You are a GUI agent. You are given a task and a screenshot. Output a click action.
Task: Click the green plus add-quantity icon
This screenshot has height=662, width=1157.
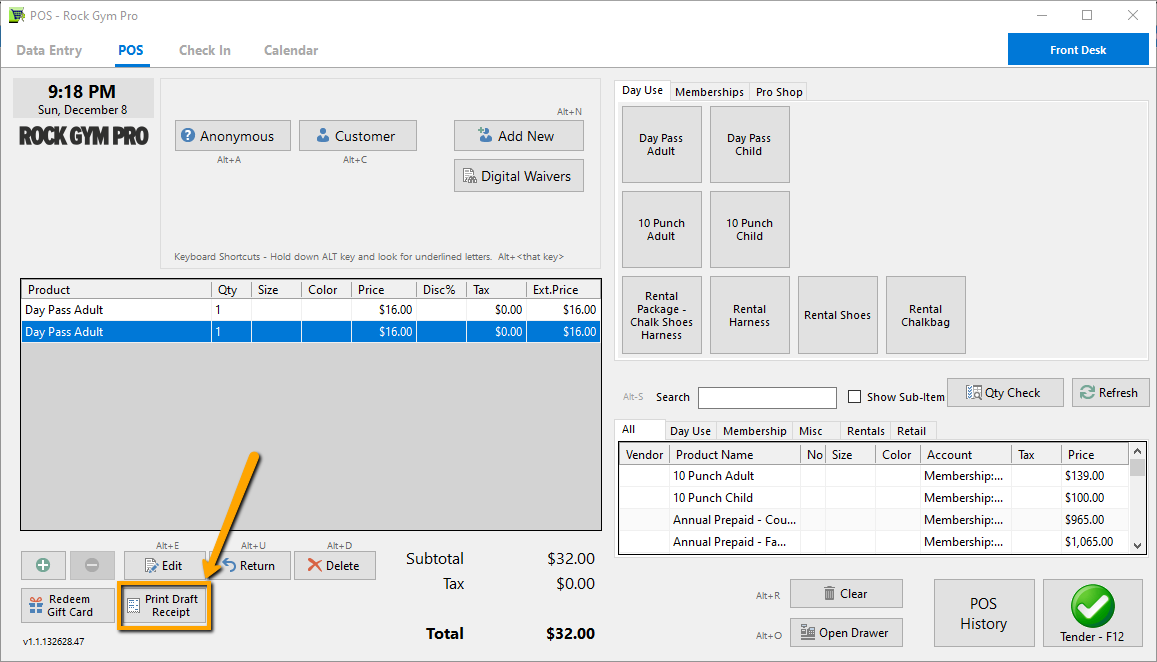[x=43, y=565]
